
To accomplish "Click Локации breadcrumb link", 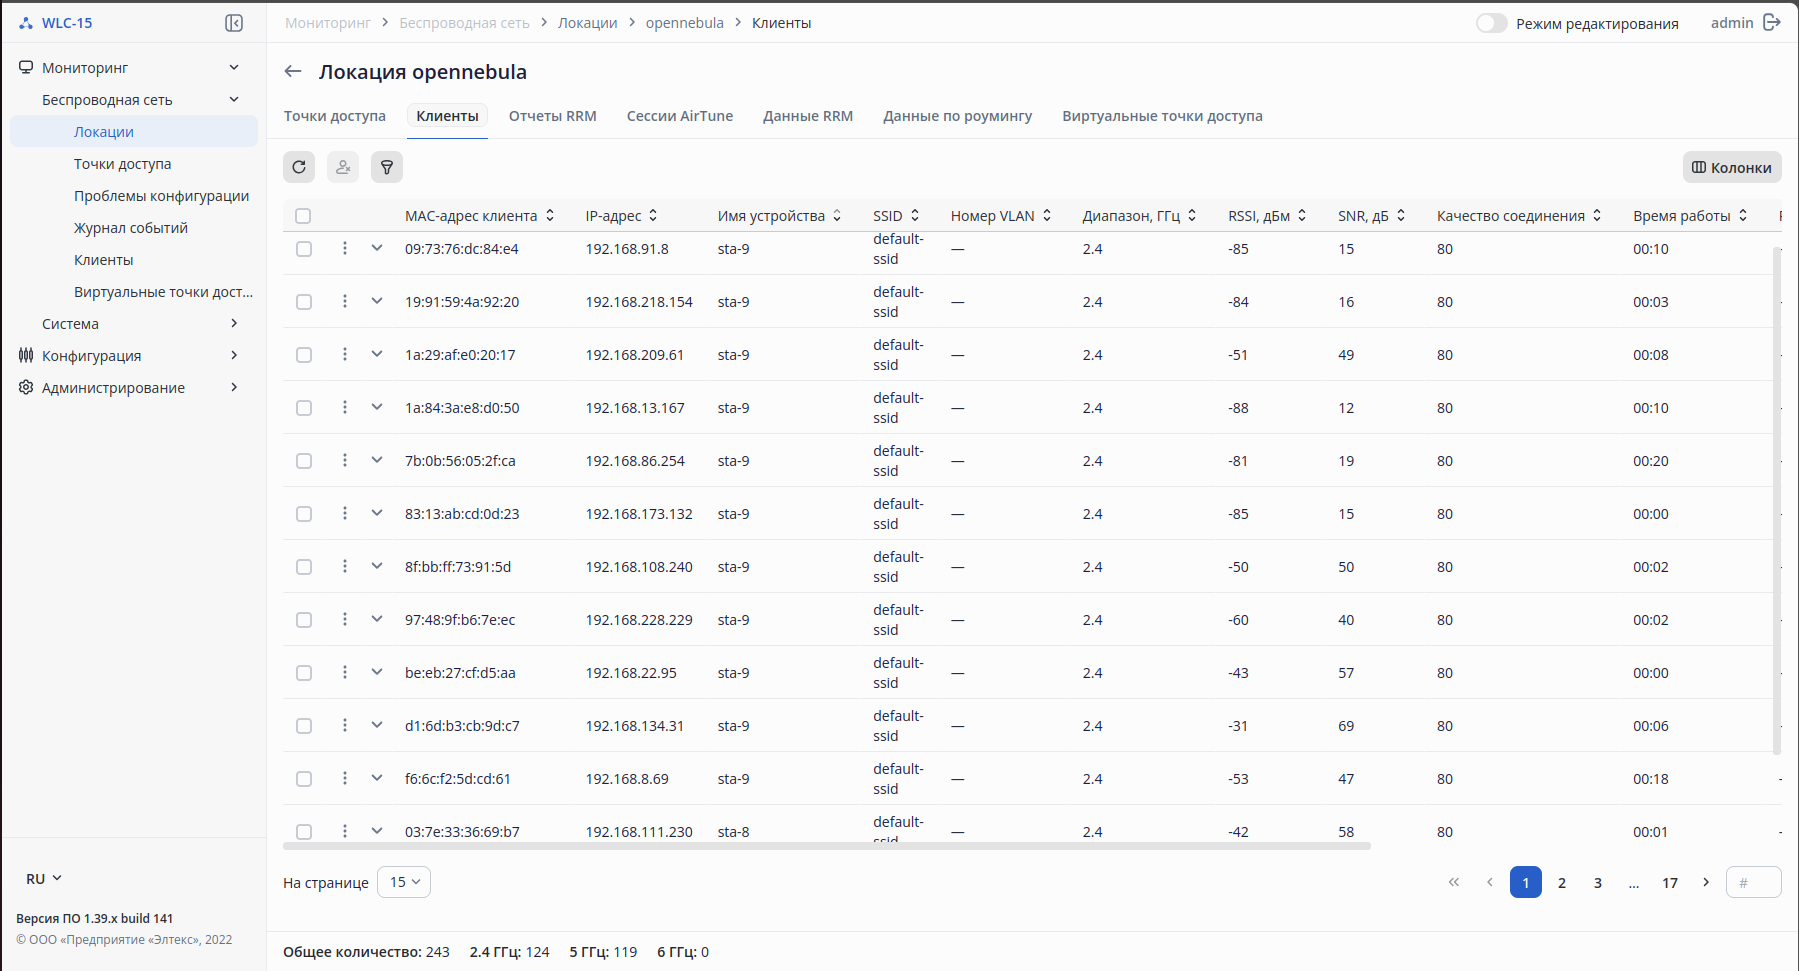I will (588, 23).
